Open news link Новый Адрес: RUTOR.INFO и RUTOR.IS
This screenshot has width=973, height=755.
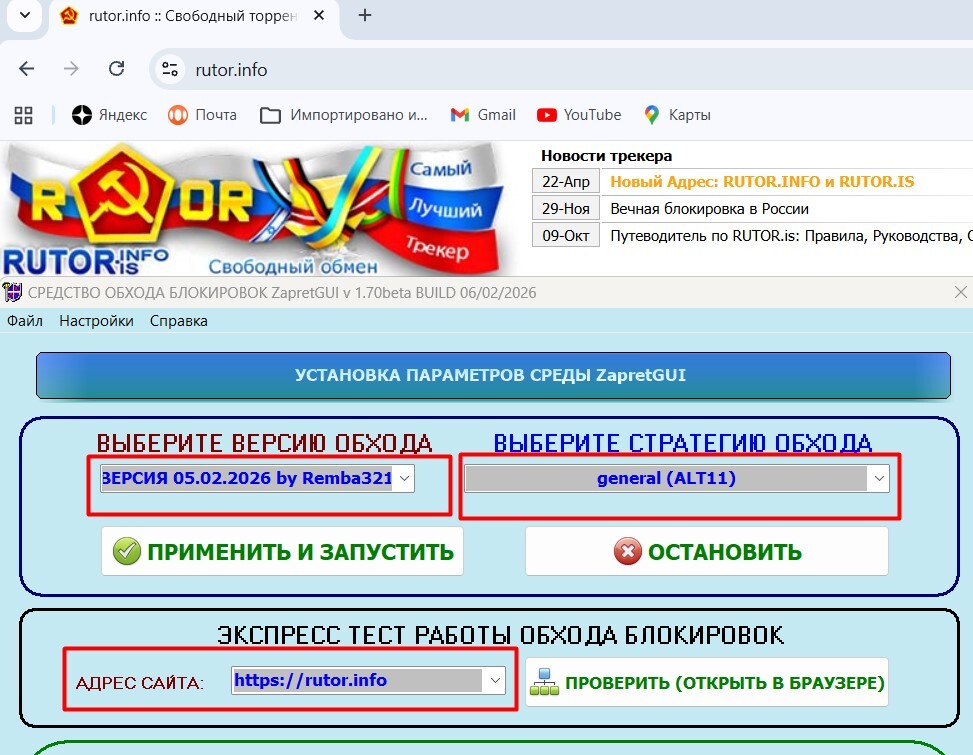[x=762, y=181]
